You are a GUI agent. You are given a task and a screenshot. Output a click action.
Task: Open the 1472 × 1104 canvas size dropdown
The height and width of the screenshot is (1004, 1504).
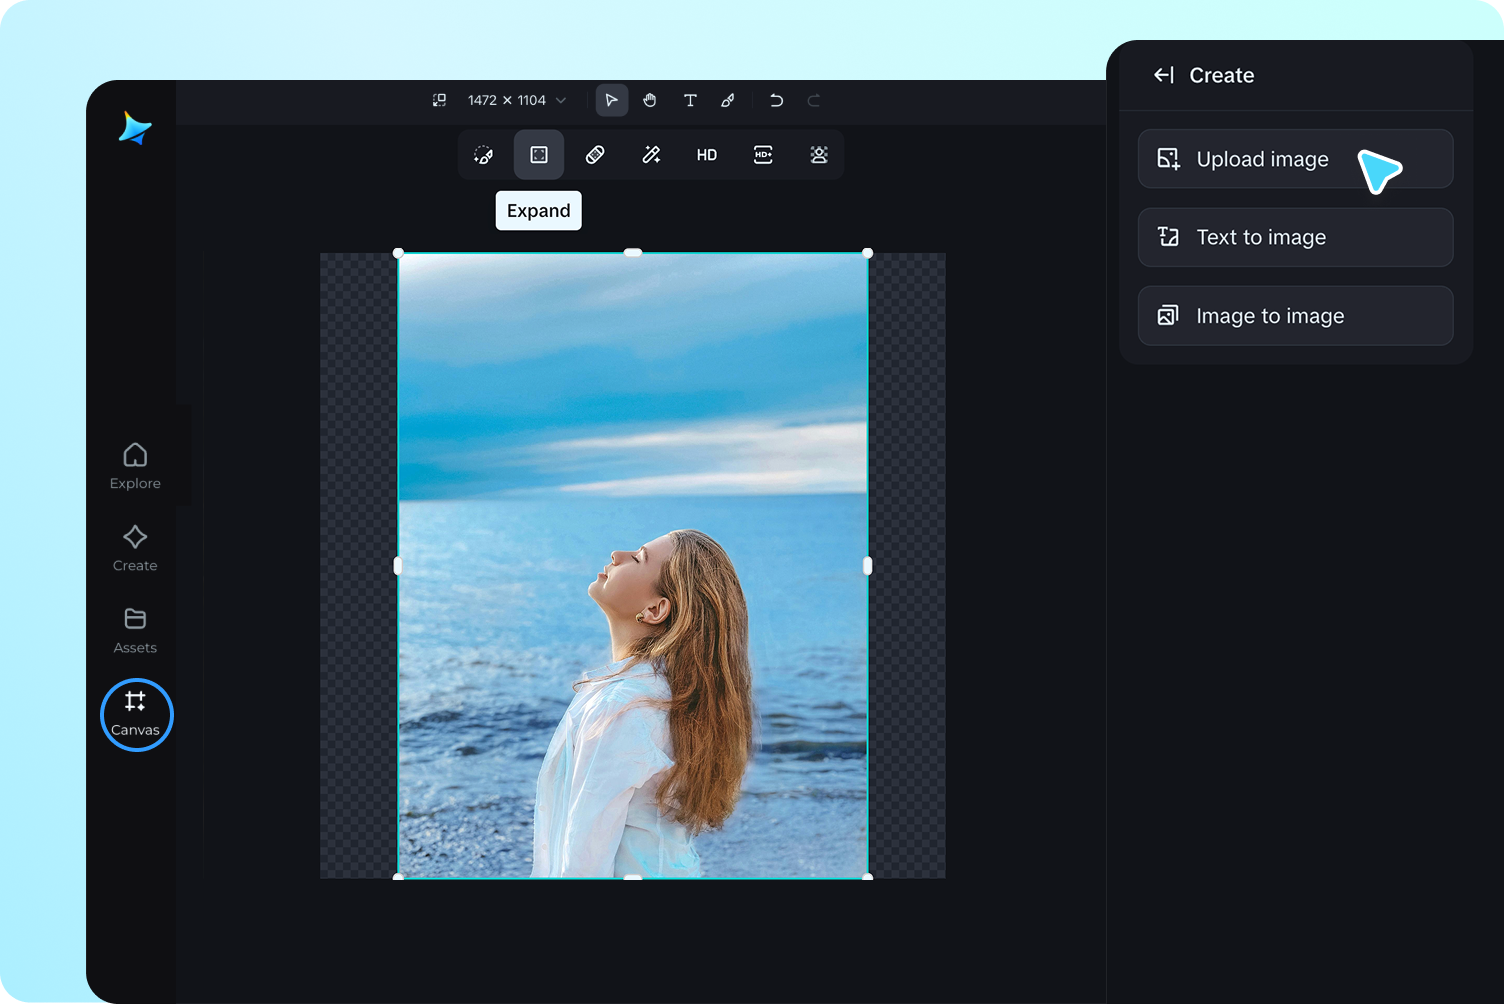pos(516,100)
